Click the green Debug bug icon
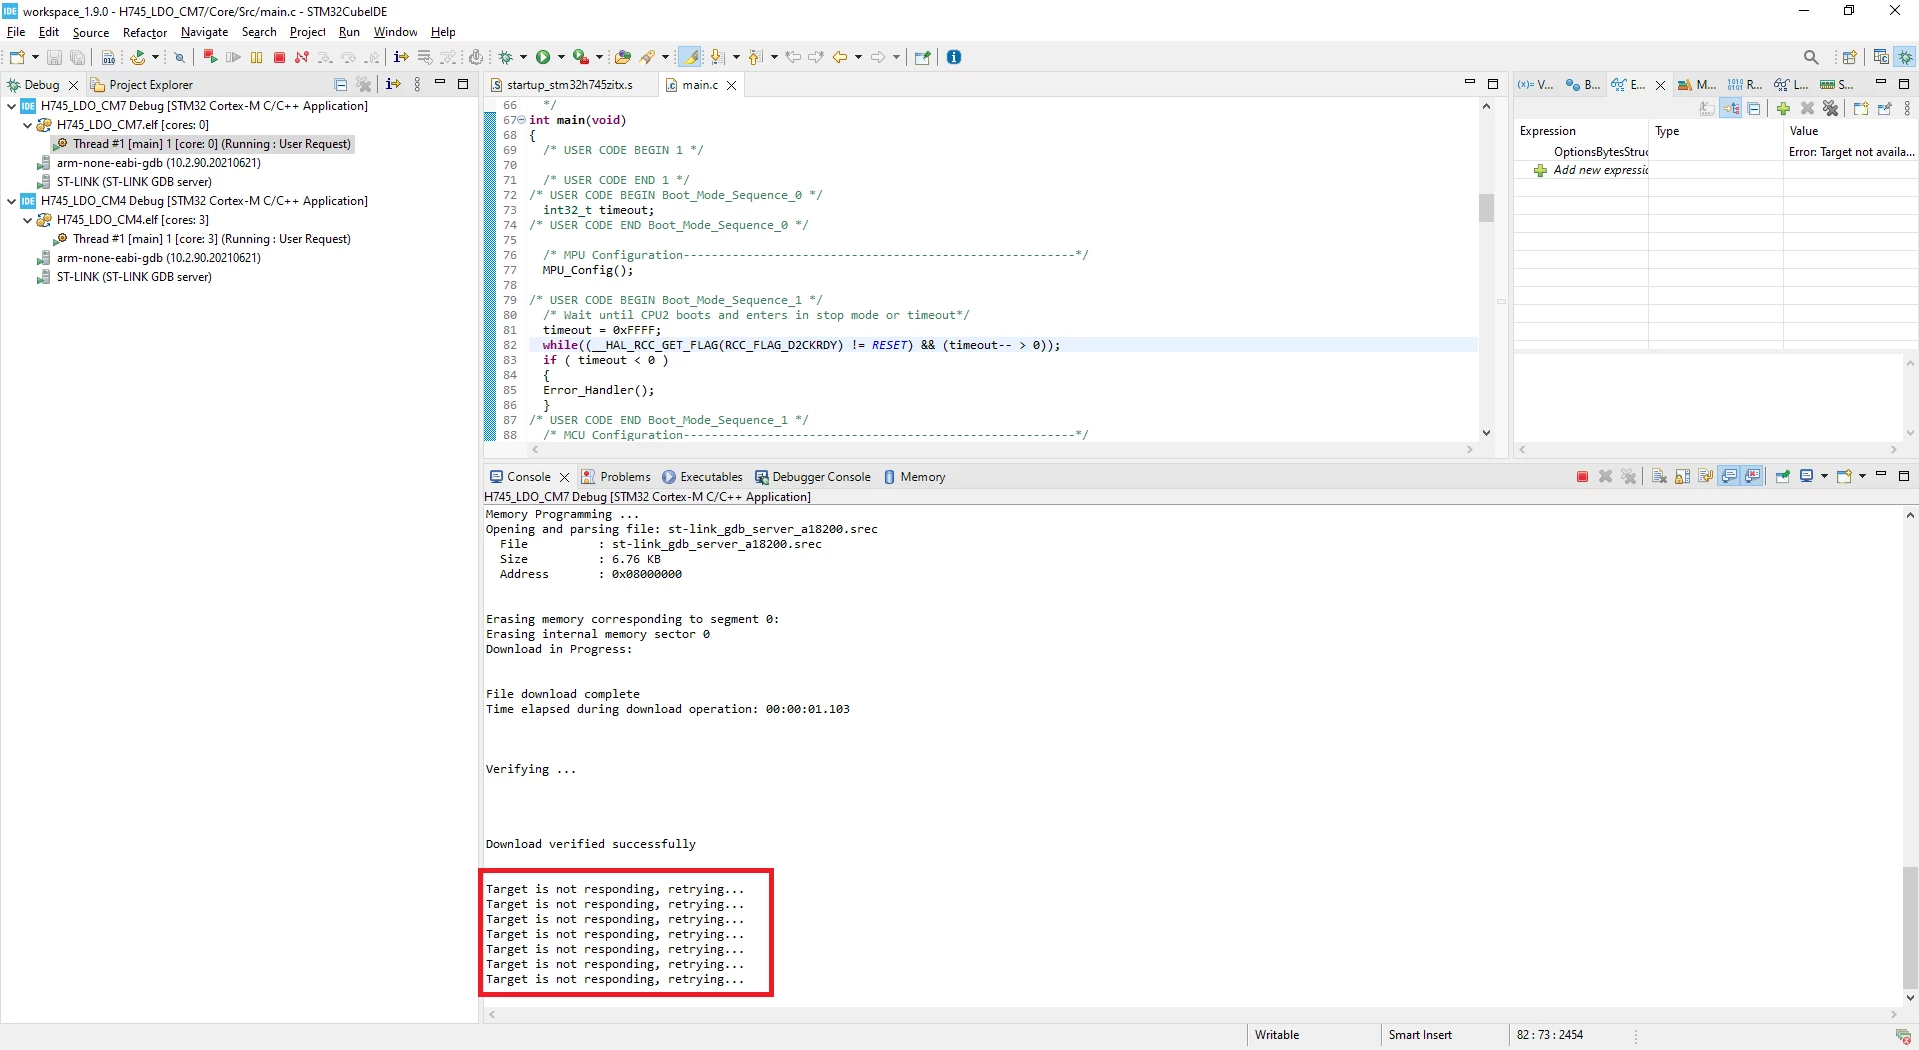Screen dimensions: 1919x1050 point(505,57)
